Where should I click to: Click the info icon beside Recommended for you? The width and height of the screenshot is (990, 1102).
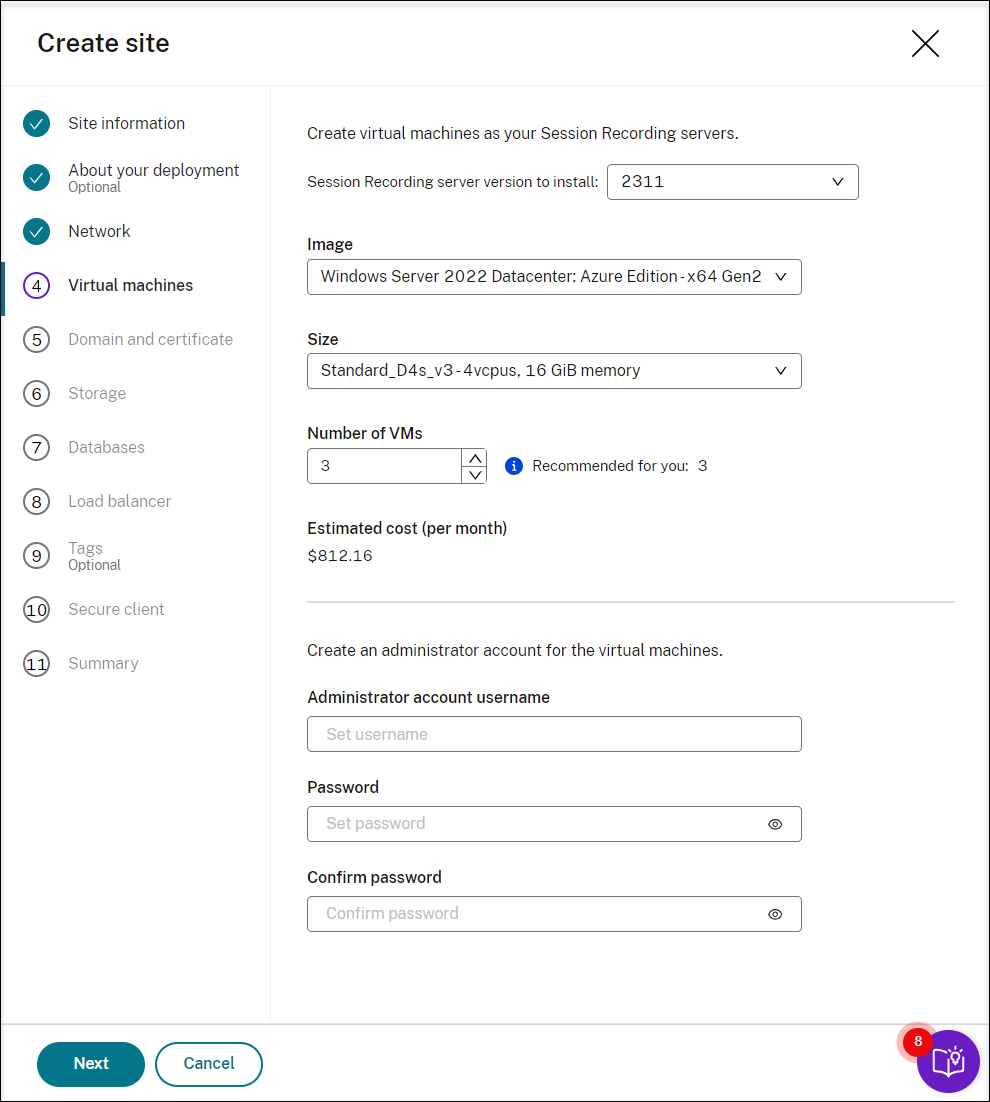pos(514,466)
